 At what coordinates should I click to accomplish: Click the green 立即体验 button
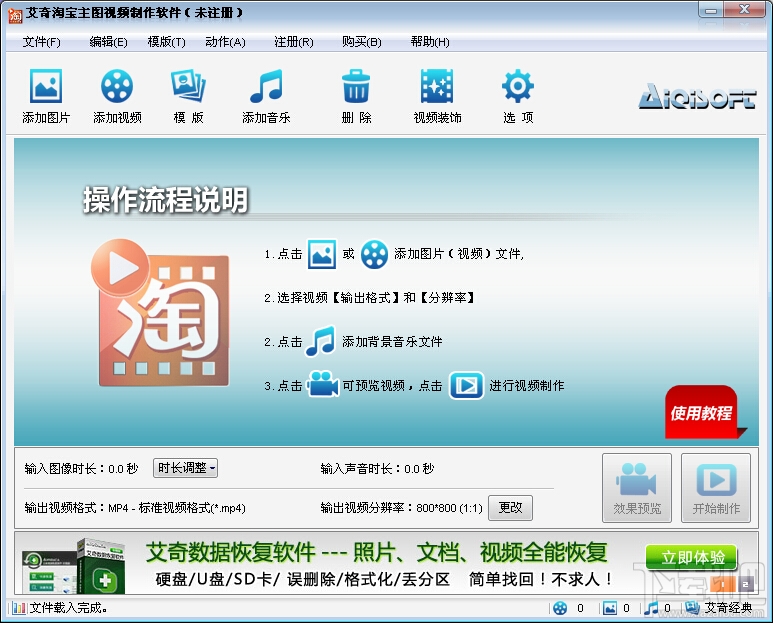pos(691,557)
